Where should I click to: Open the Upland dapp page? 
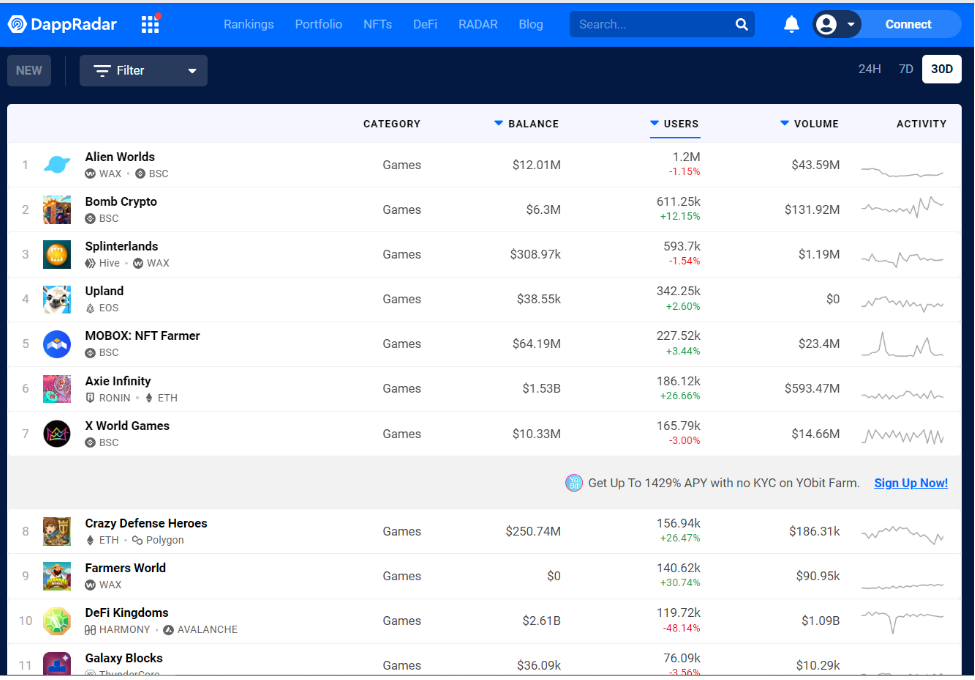(104, 291)
